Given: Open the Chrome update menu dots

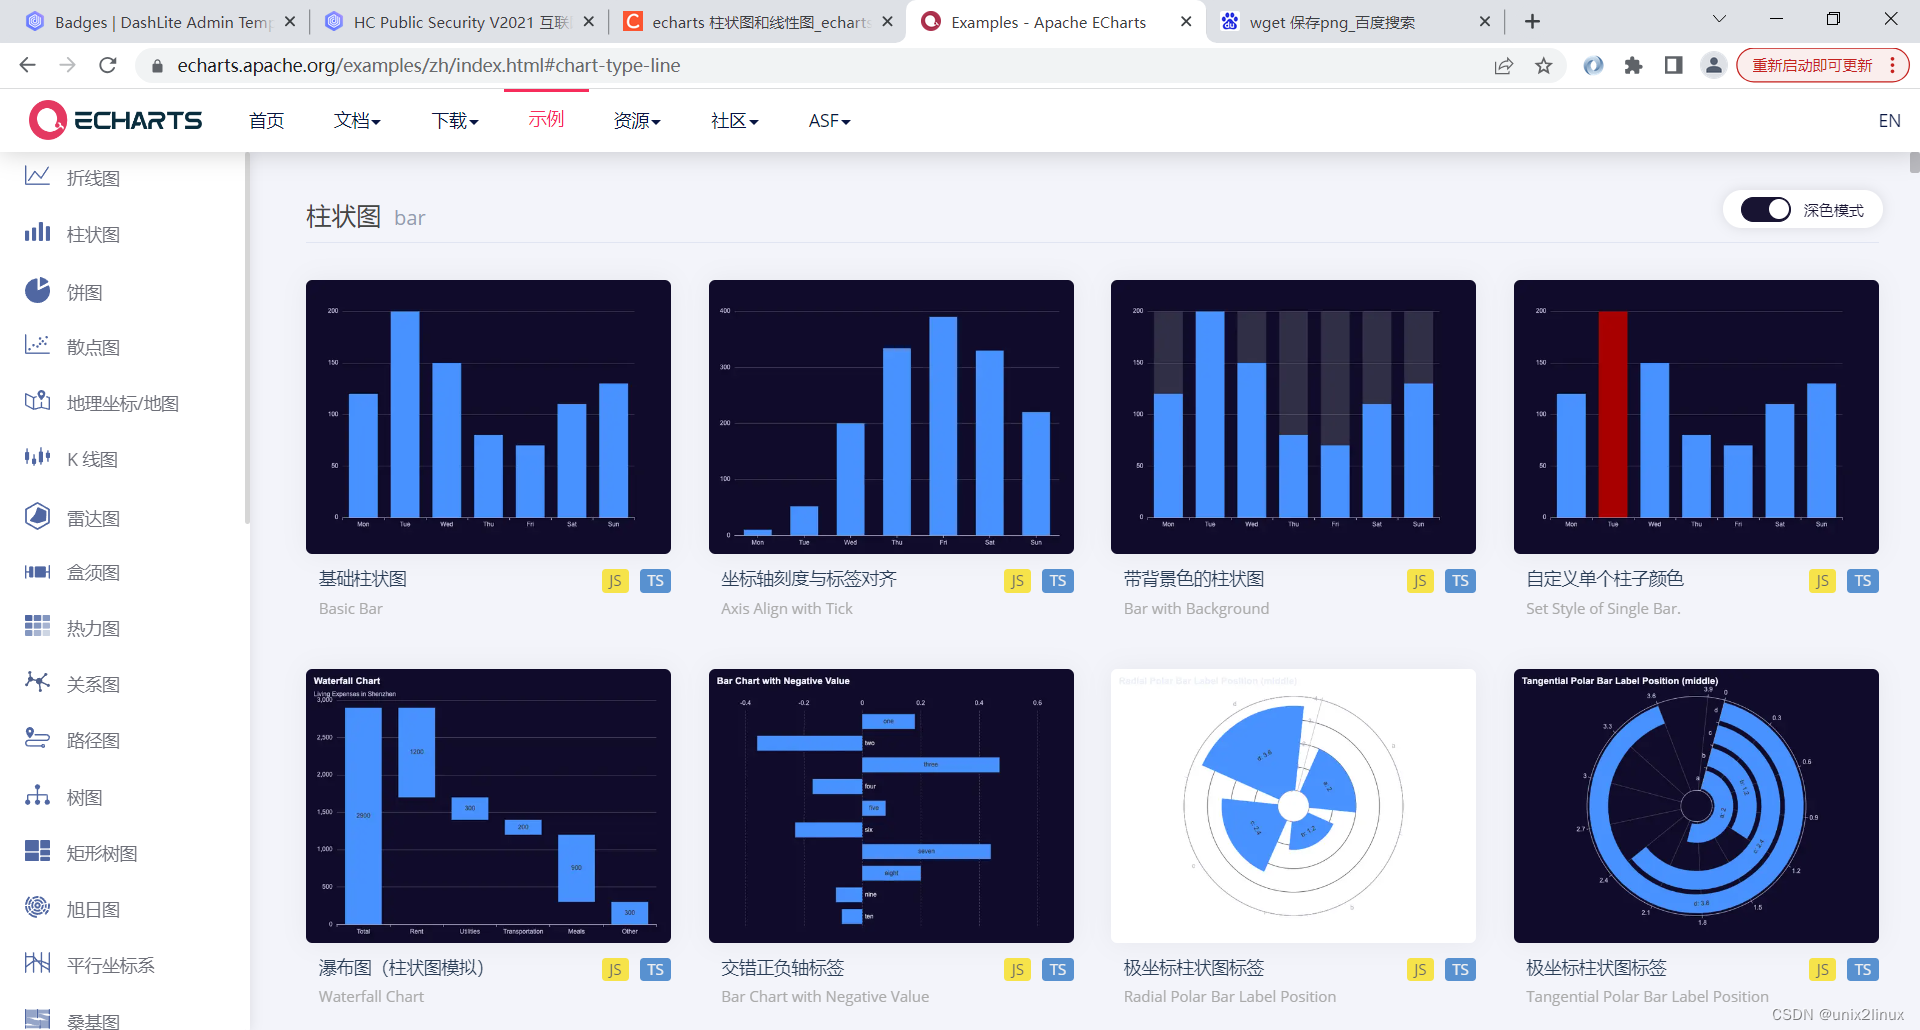Looking at the screenshot, I should pos(1892,65).
